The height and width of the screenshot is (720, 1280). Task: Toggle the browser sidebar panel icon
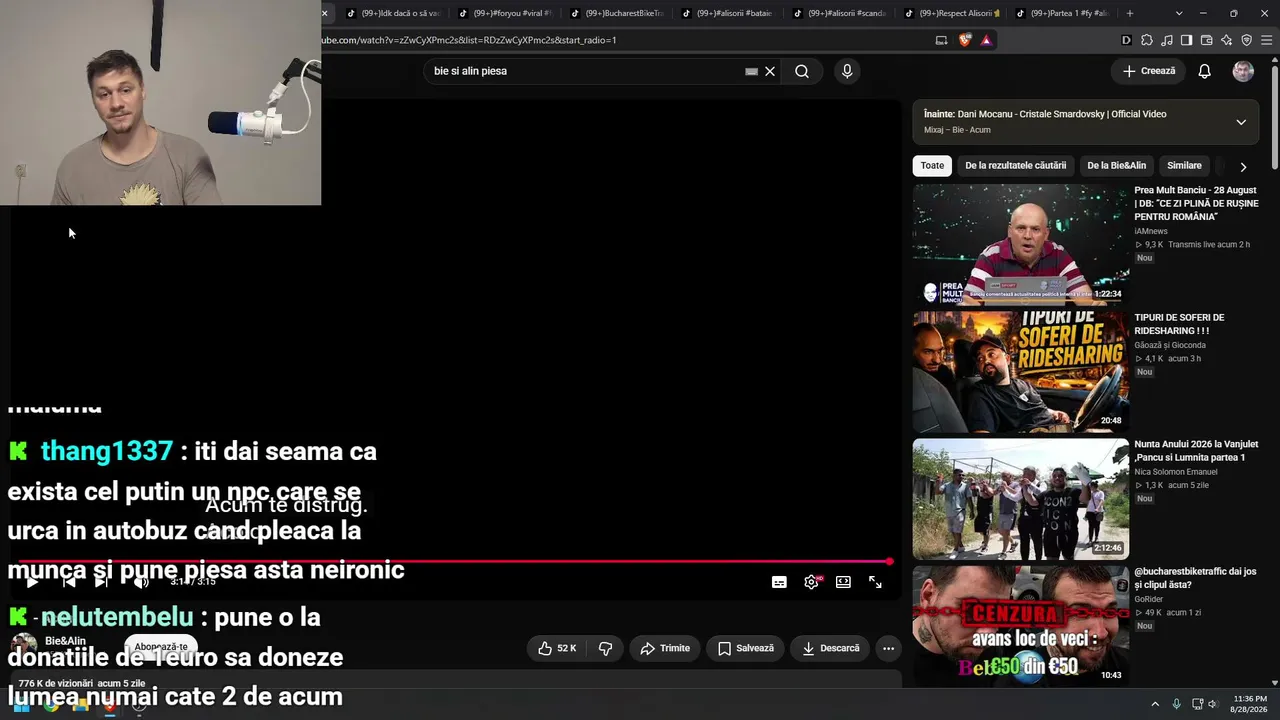pos(1187,40)
